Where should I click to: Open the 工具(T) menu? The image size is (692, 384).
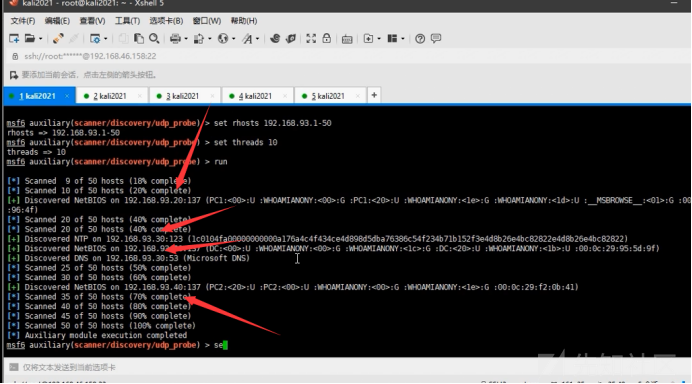127,21
